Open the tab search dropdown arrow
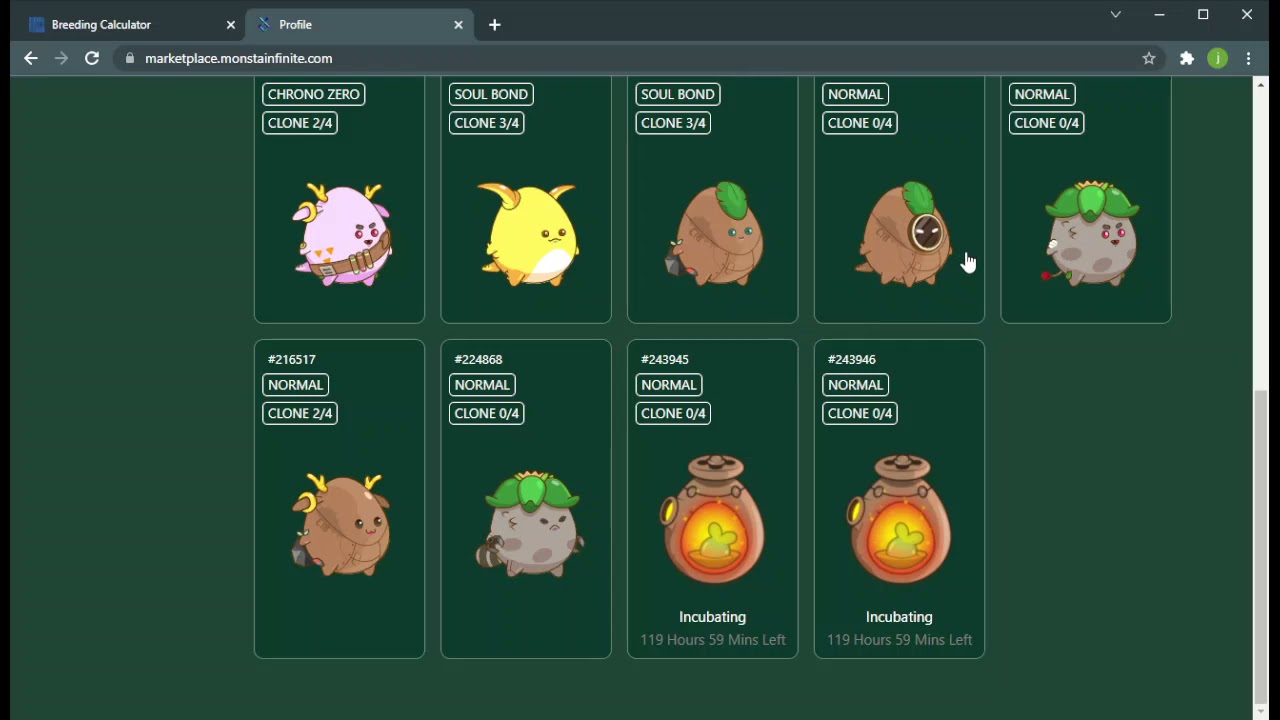This screenshot has width=1280, height=720. 1116,14
